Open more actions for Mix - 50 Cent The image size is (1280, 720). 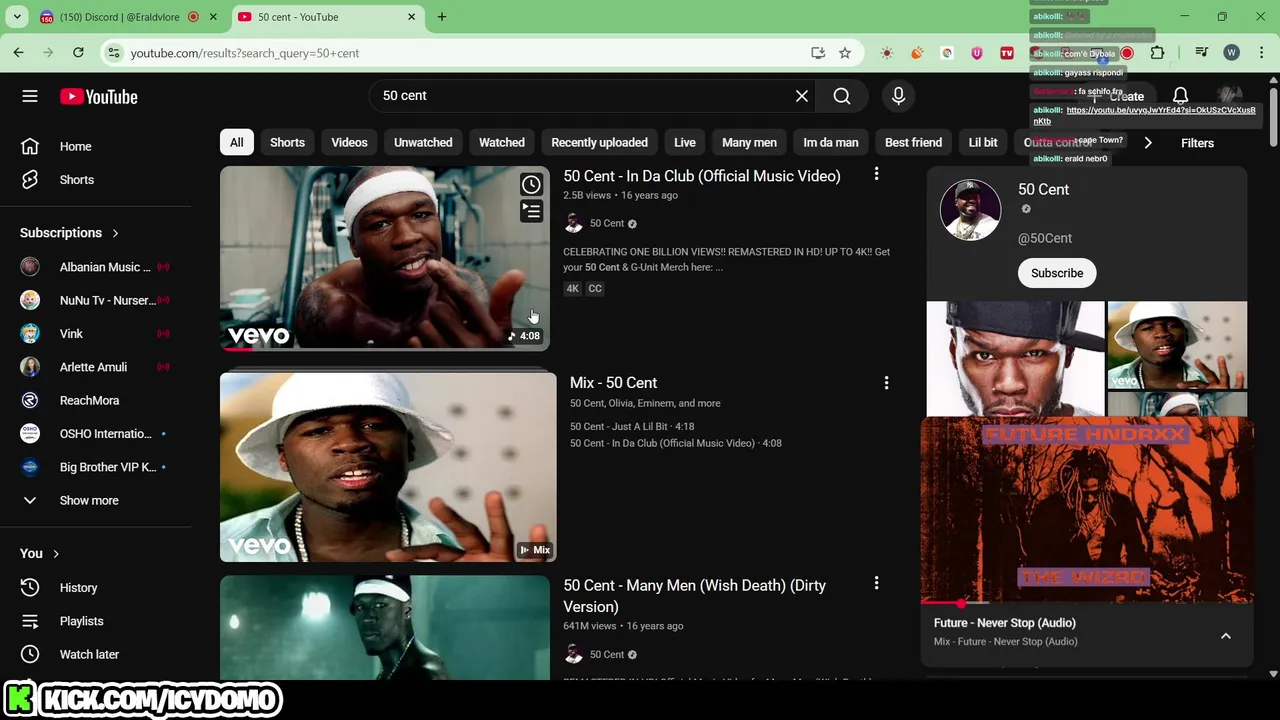[886, 383]
